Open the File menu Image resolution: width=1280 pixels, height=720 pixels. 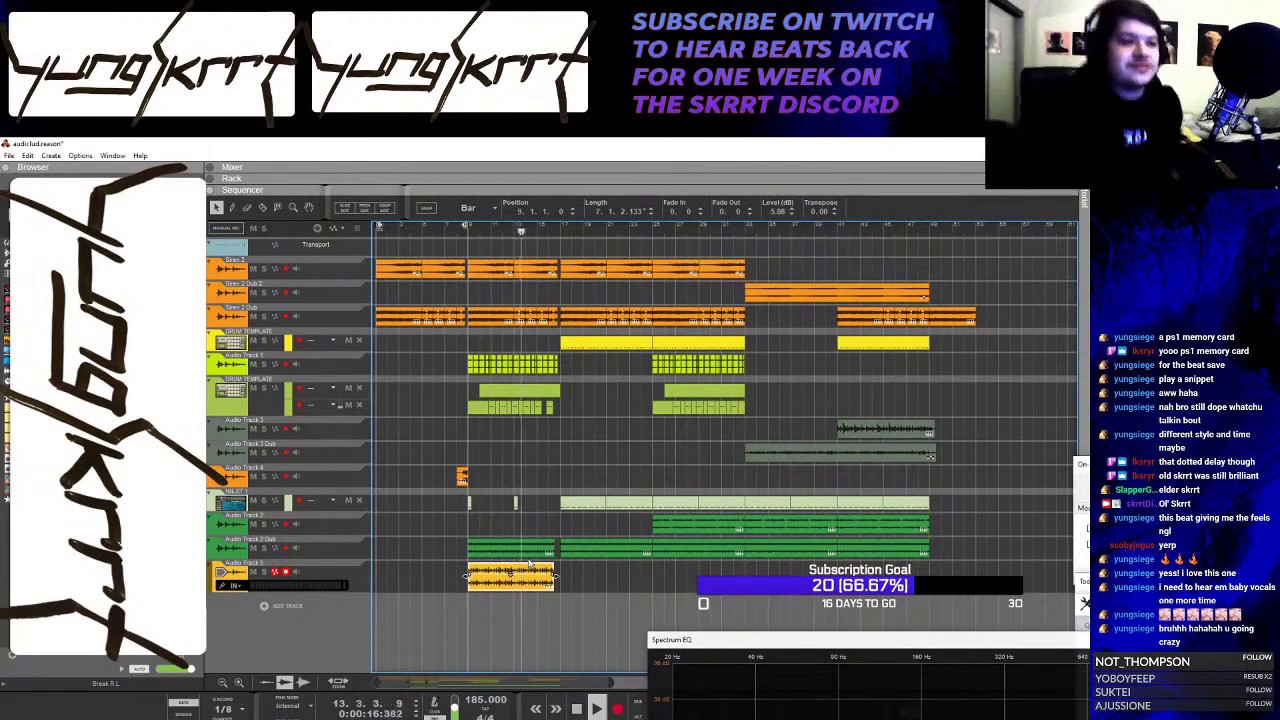coord(9,156)
